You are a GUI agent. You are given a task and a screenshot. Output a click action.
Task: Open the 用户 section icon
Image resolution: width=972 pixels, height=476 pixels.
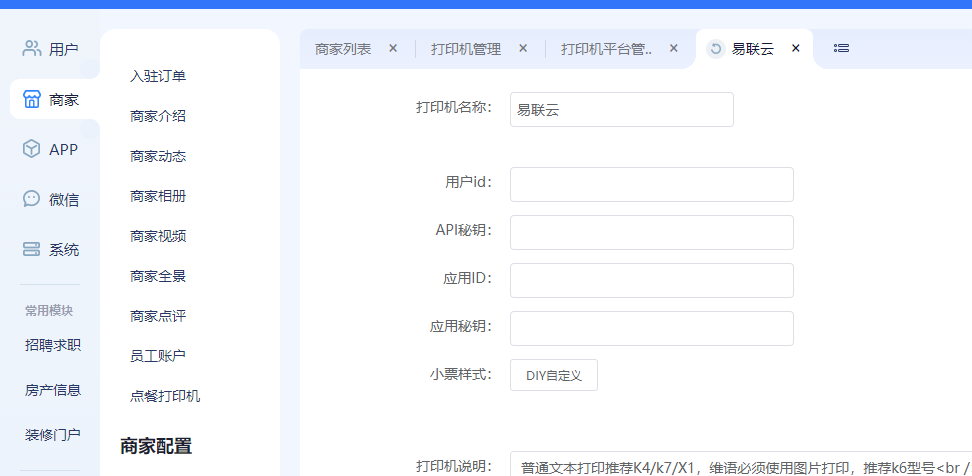(x=32, y=48)
